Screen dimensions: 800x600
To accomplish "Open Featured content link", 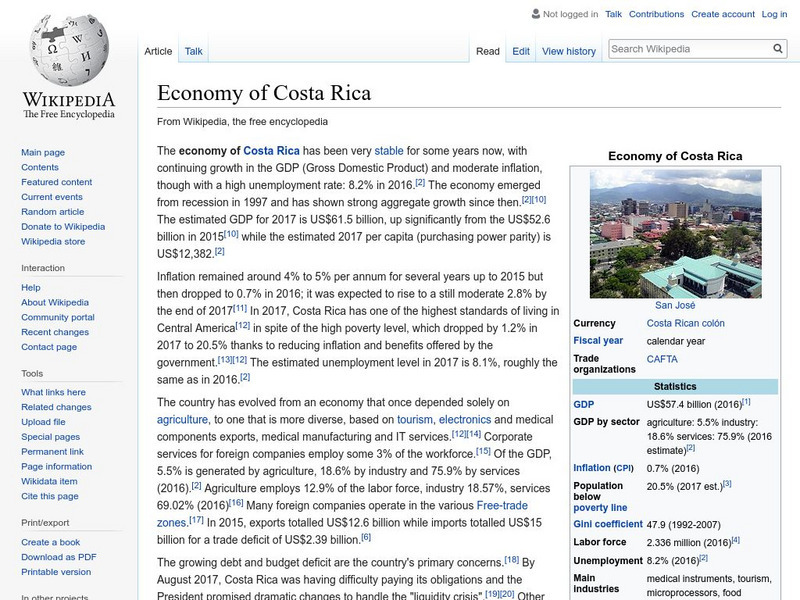I will [x=57, y=182].
